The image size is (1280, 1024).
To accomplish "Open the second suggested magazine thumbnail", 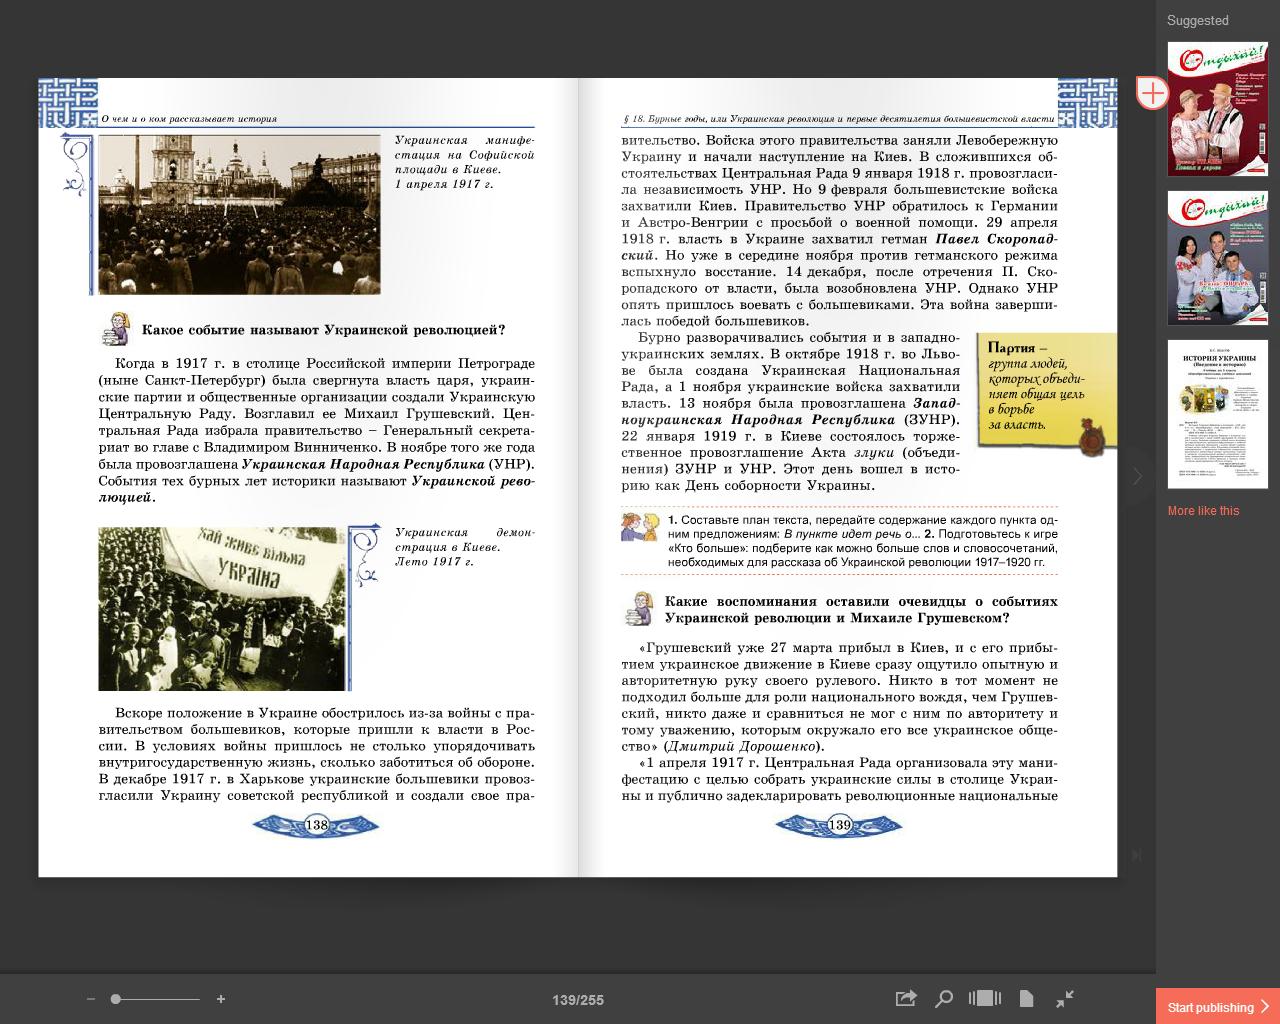I will pyautogui.click(x=1218, y=258).
